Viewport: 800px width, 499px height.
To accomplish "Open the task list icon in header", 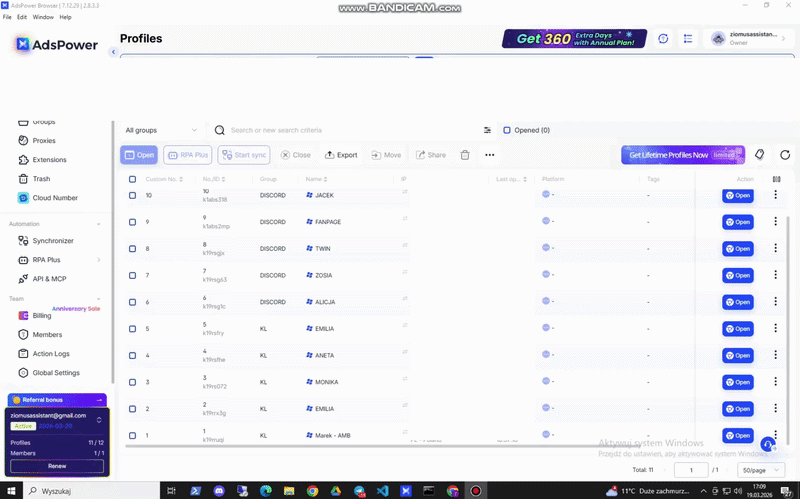I will (688, 39).
